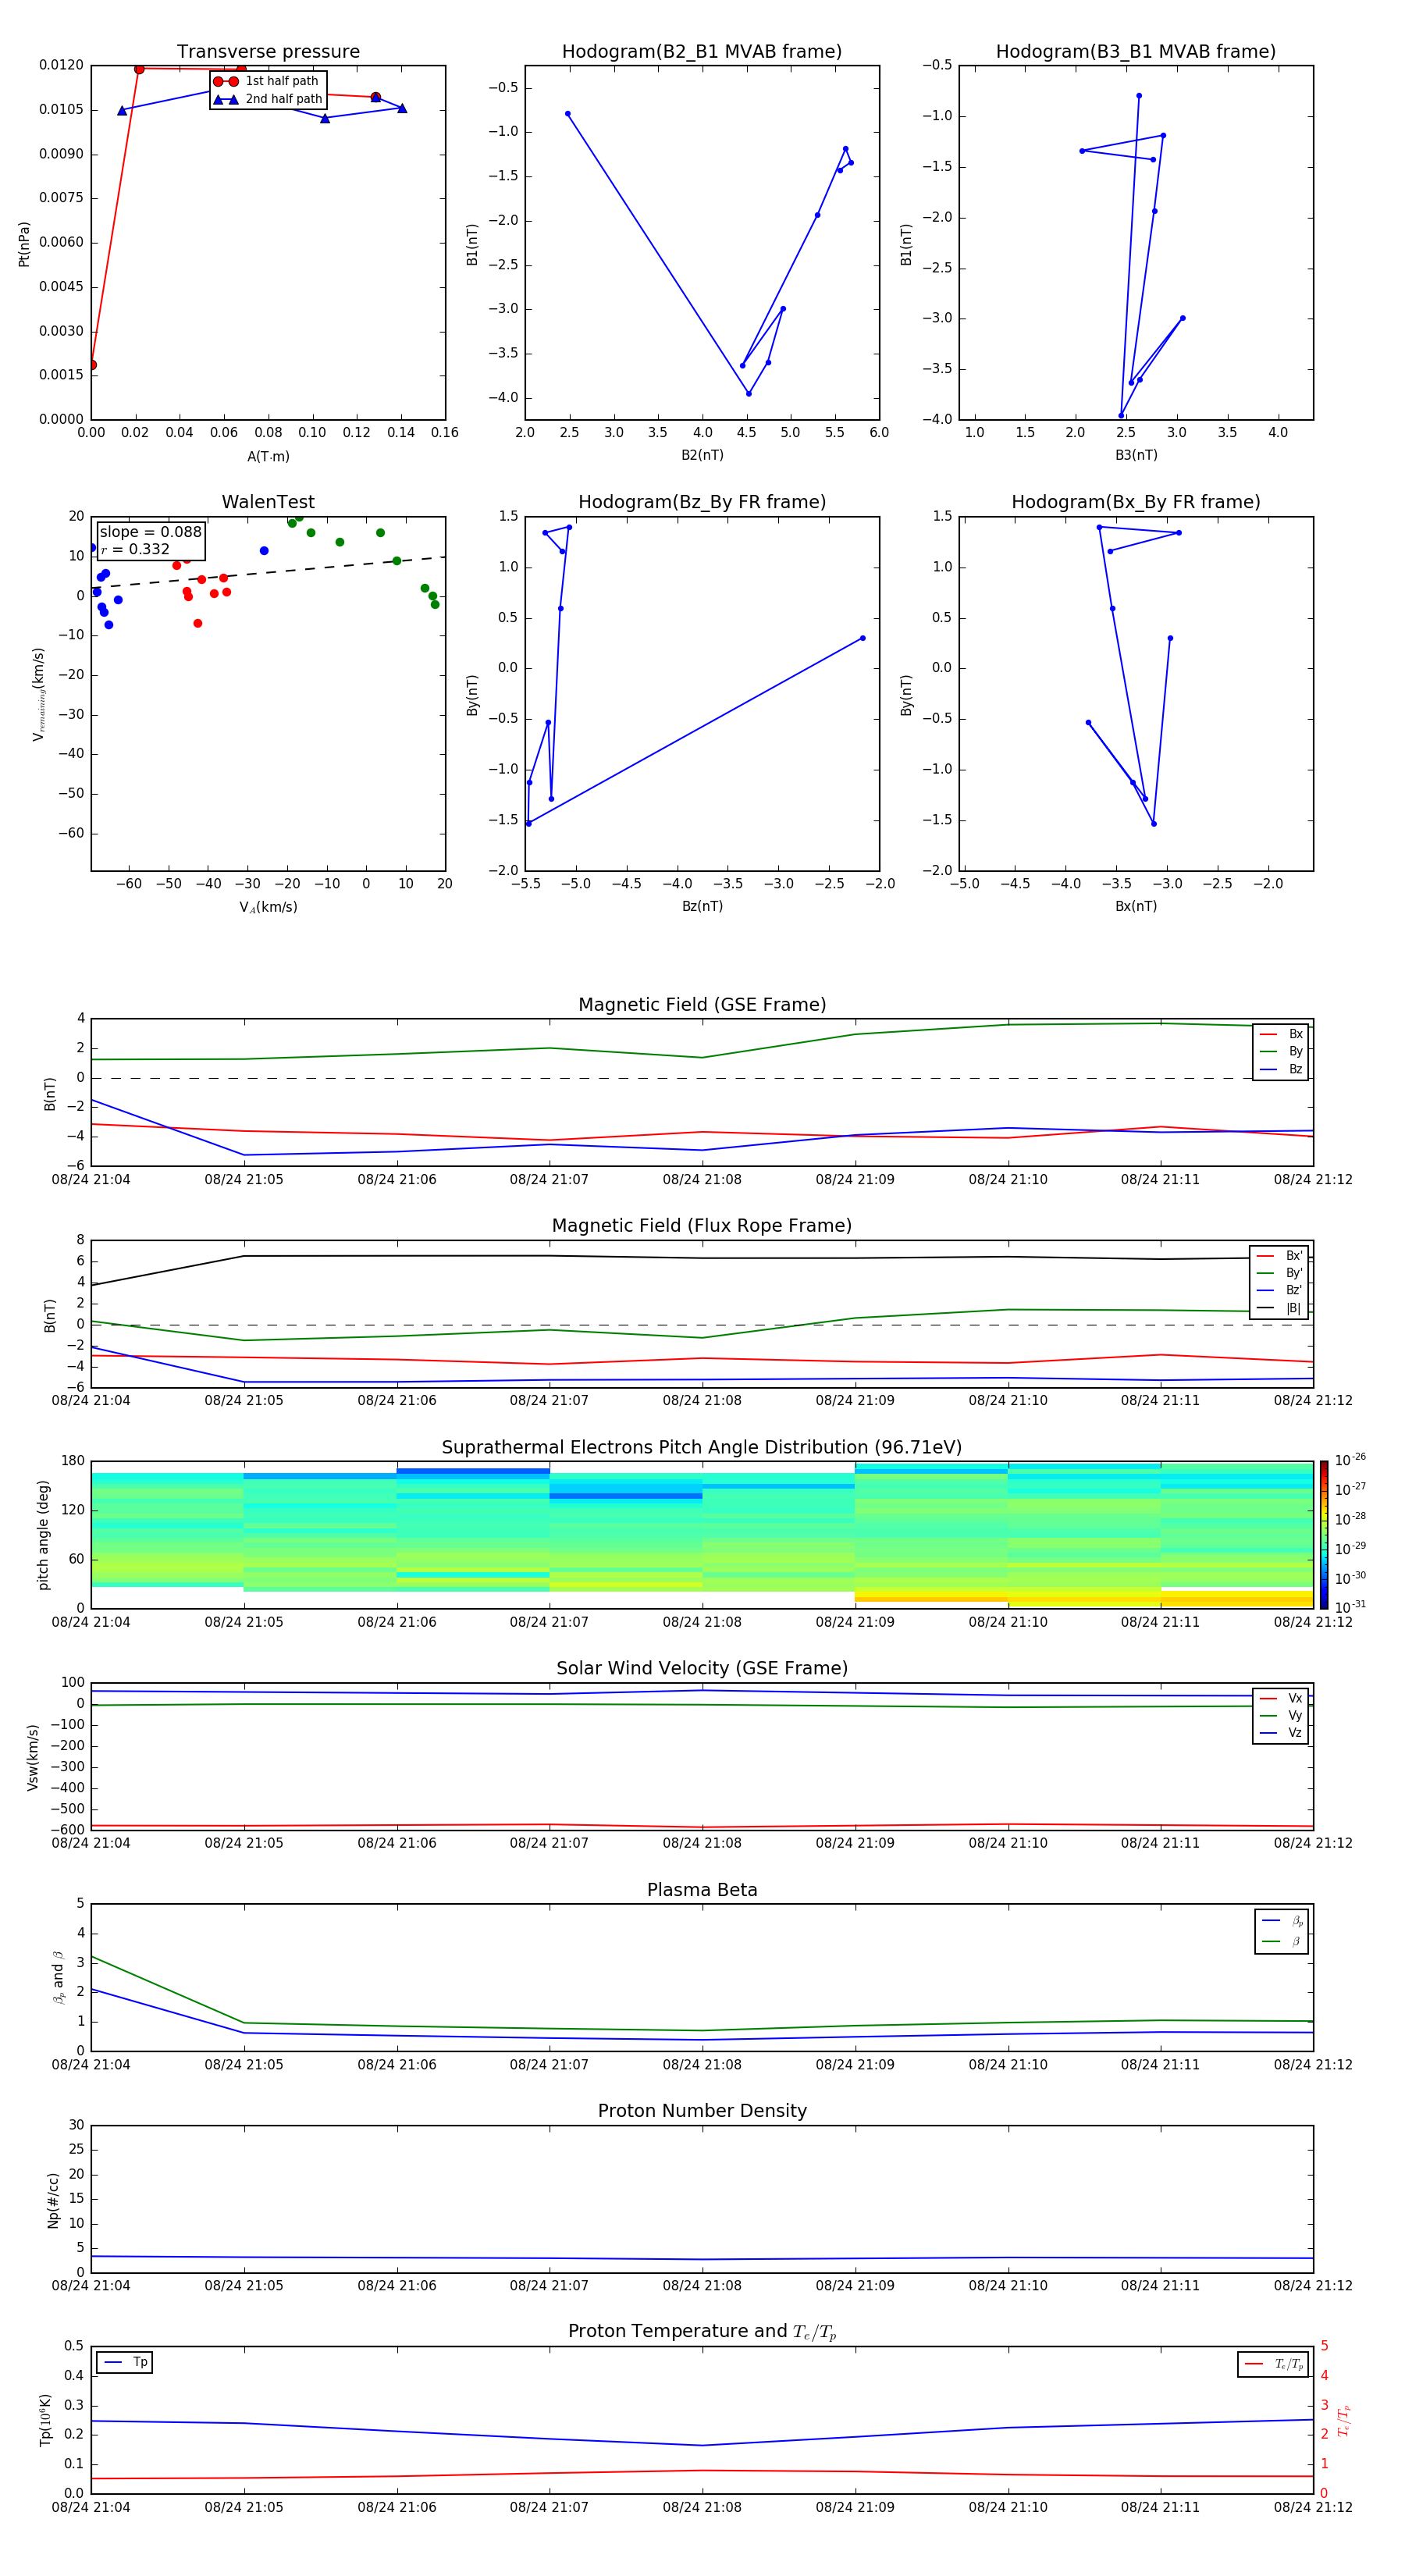Select Bx' in the flux rope legend

[x=1280, y=1256]
